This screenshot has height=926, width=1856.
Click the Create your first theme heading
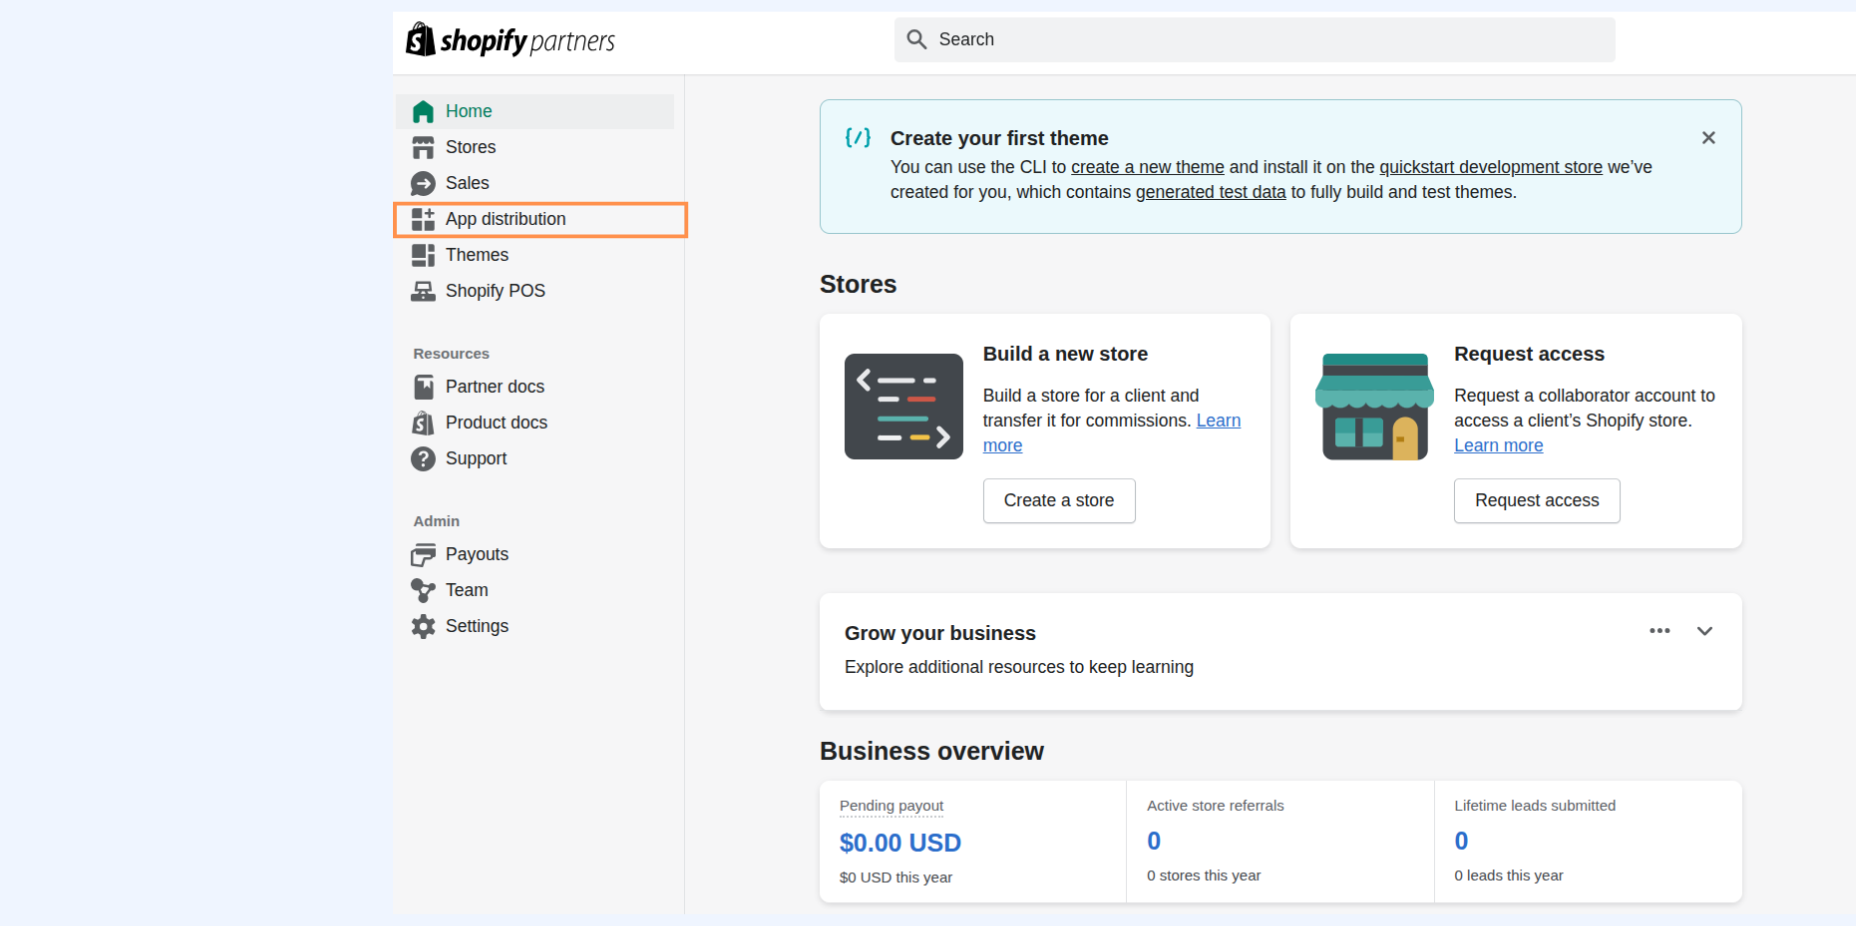(999, 138)
